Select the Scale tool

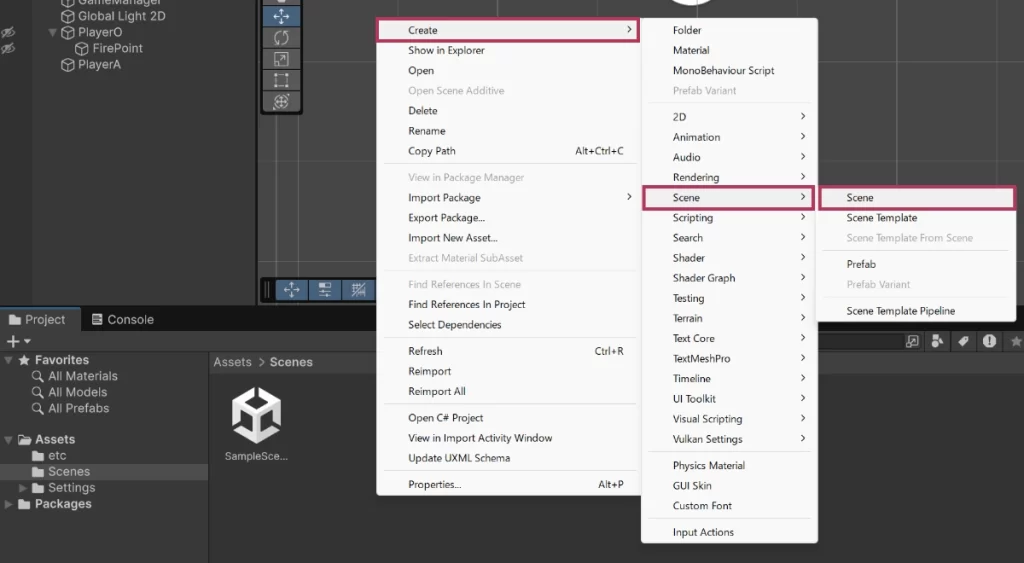(x=281, y=59)
